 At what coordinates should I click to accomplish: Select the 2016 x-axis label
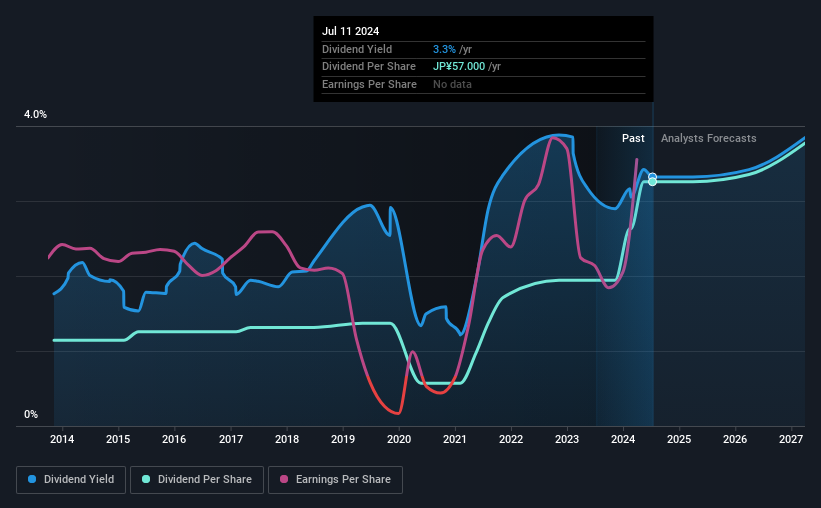pyautogui.click(x=174, y=439)
